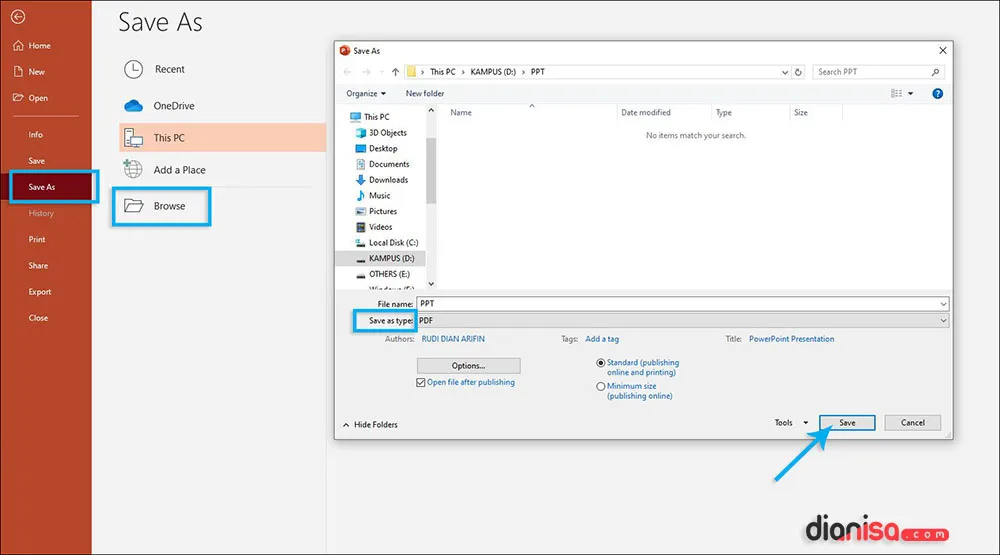Click the search magnifier icon
The image size is (1000, 555).
(935, 72)
